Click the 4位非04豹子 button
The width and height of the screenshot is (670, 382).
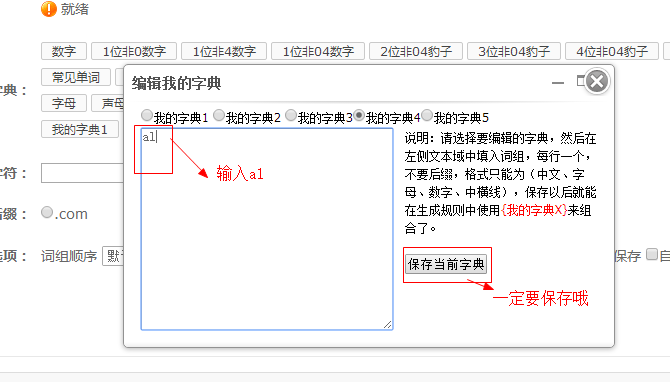612,52
